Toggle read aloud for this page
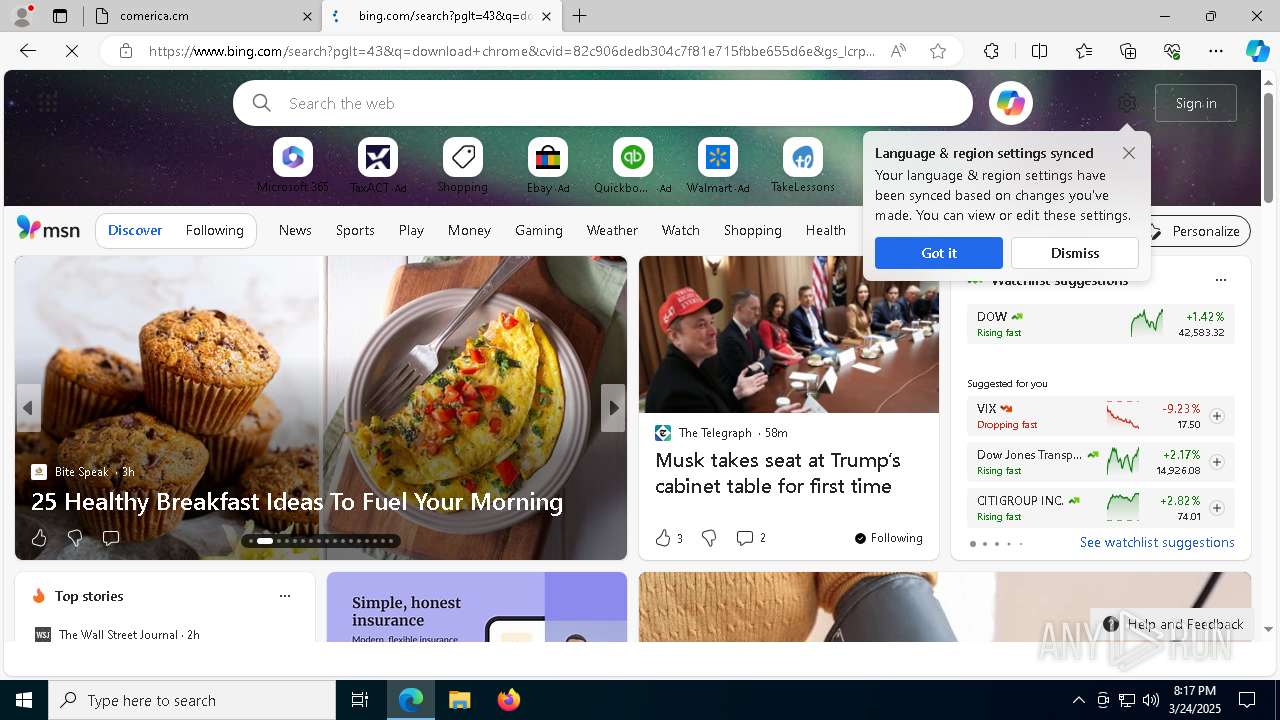The image size is (1280, 720). point(898,51)
